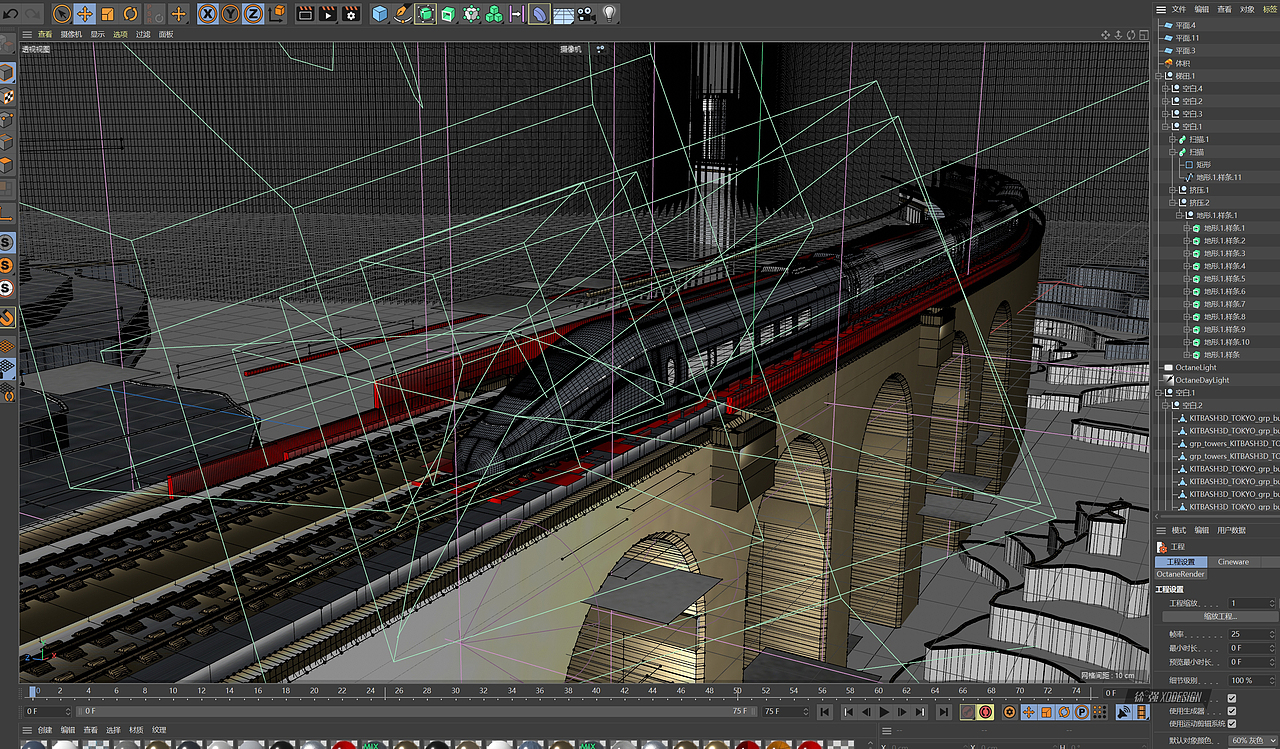Collapse the 空白.3 tree node
The image size is (1280, 749).
coord(1165,114)
